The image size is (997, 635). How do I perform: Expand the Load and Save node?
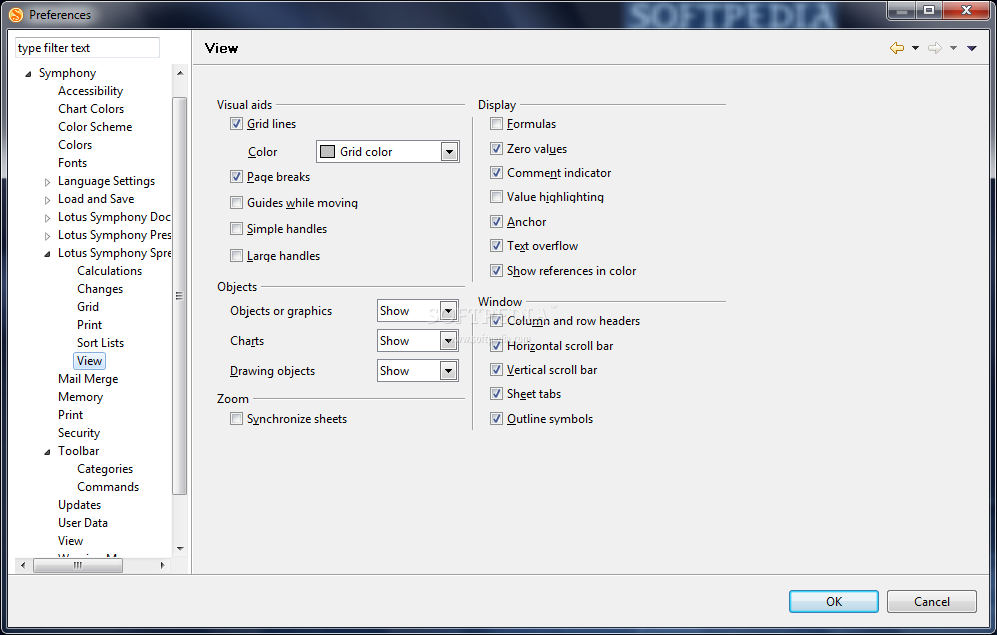pos(47,200)
